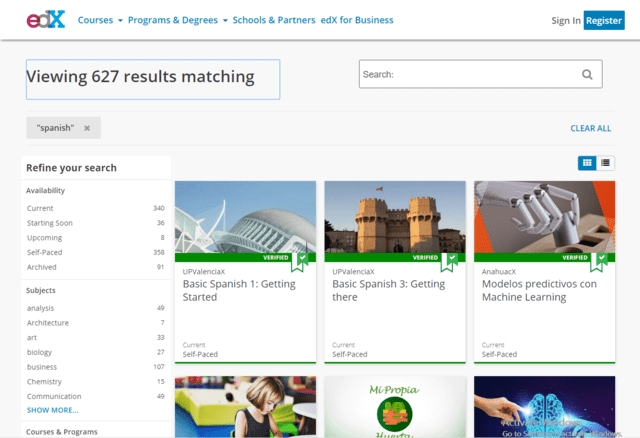Clear all search filters
The image size is (640, 438).
point(590,128)
